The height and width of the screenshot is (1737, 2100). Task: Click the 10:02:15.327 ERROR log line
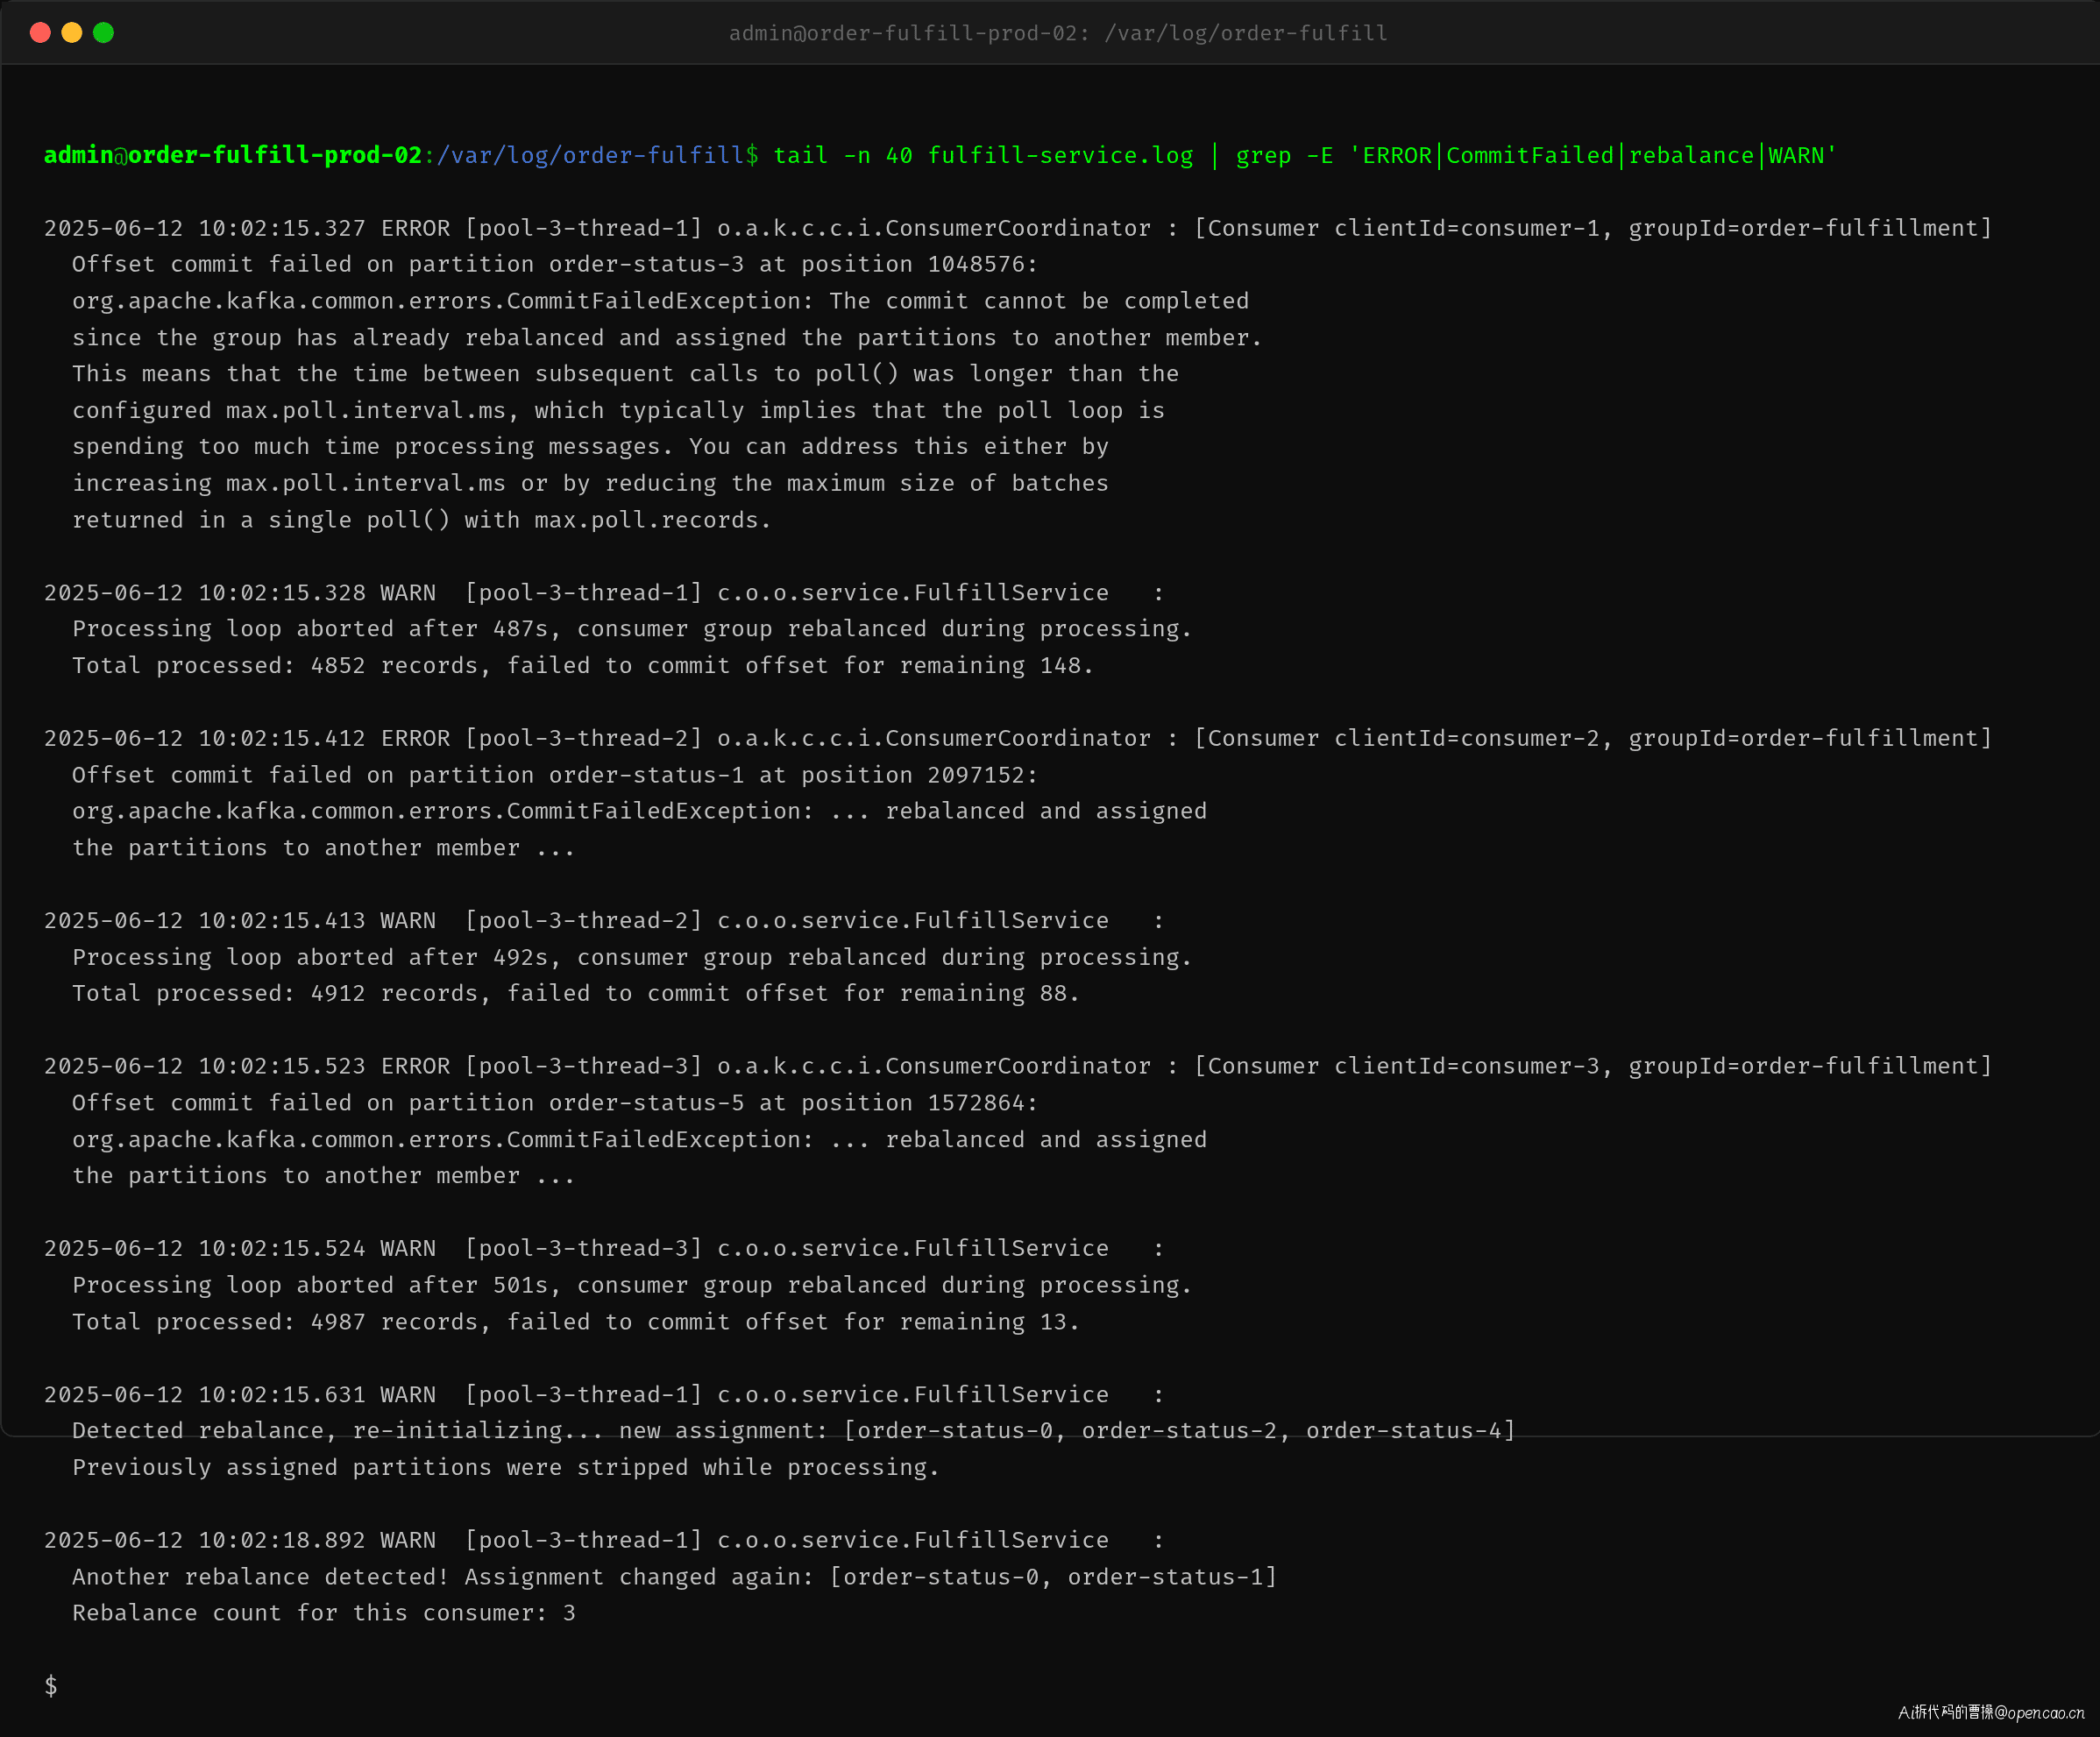[1018, 228]
